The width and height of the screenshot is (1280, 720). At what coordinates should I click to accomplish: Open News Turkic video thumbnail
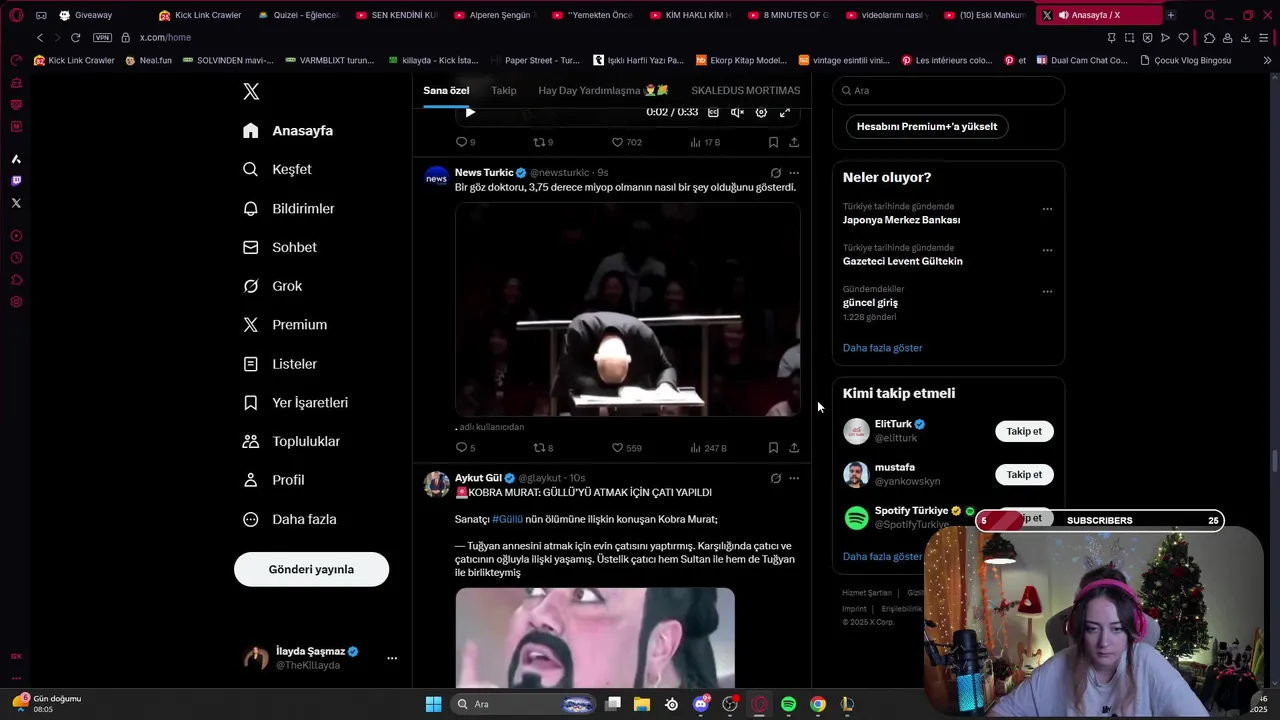628,309
